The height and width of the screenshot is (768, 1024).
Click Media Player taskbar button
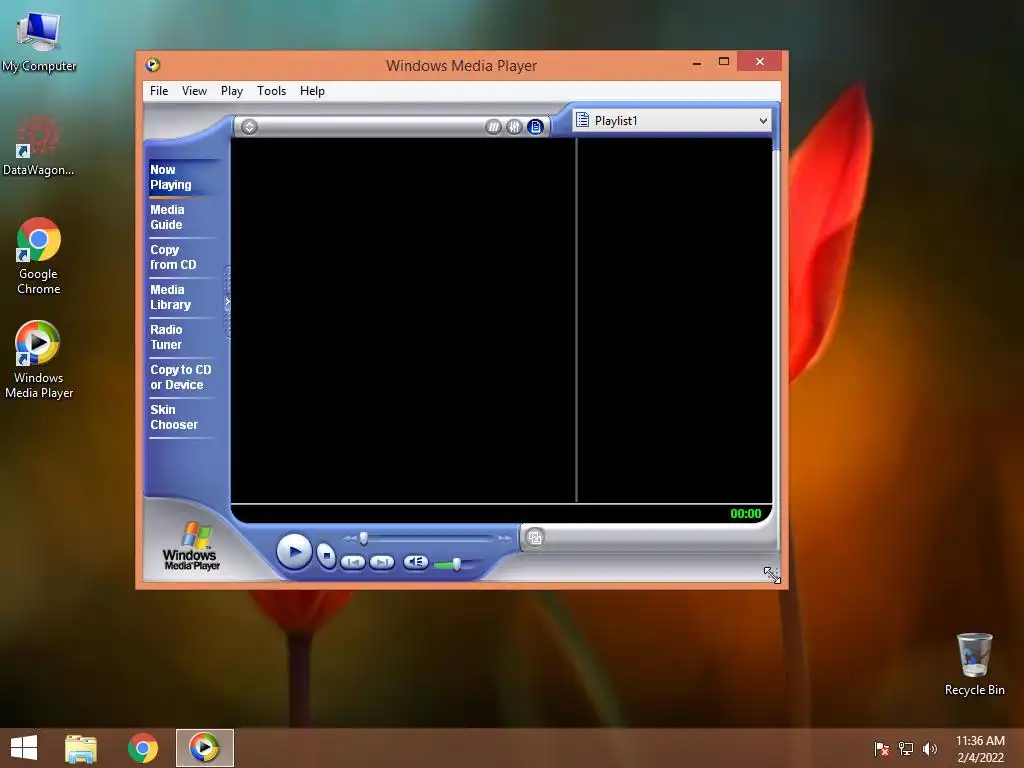pos(204,748)
